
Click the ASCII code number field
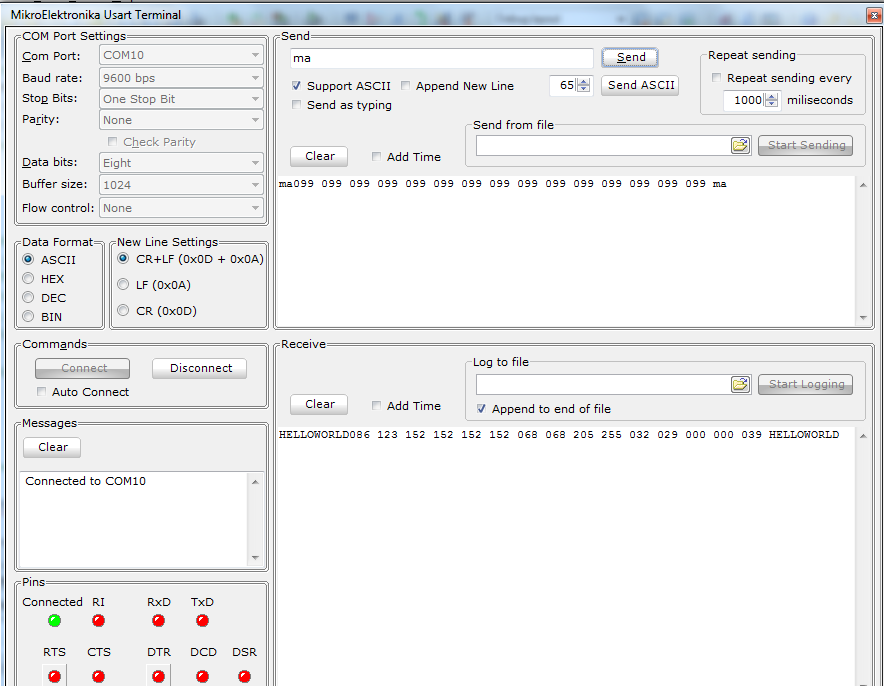tap(563, 85)
